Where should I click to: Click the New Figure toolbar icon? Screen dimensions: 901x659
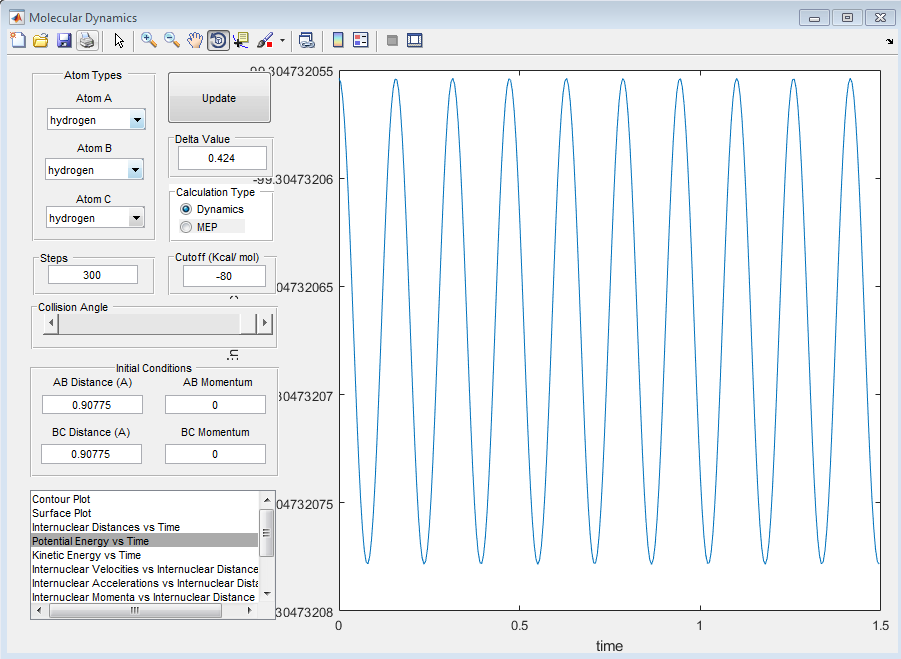tap(17, 40)
